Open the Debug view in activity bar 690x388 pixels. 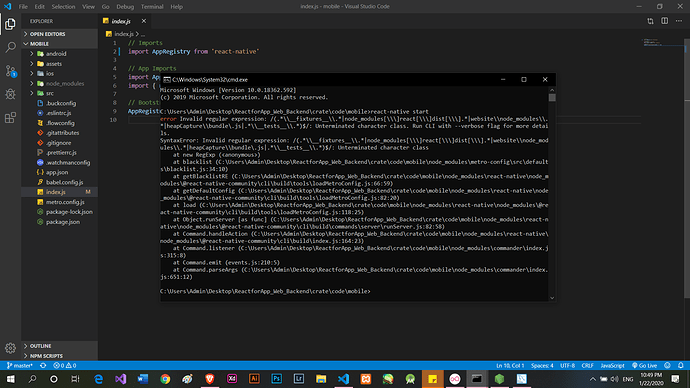pyautogui.click(x=10, y=94)
